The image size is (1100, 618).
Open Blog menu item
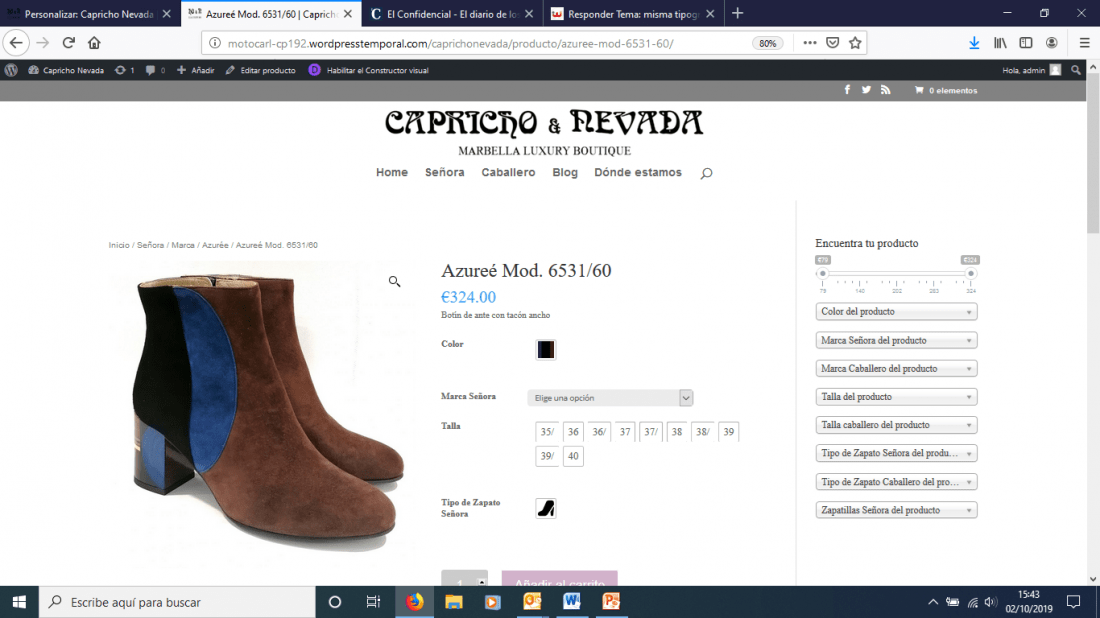(565, 173)
